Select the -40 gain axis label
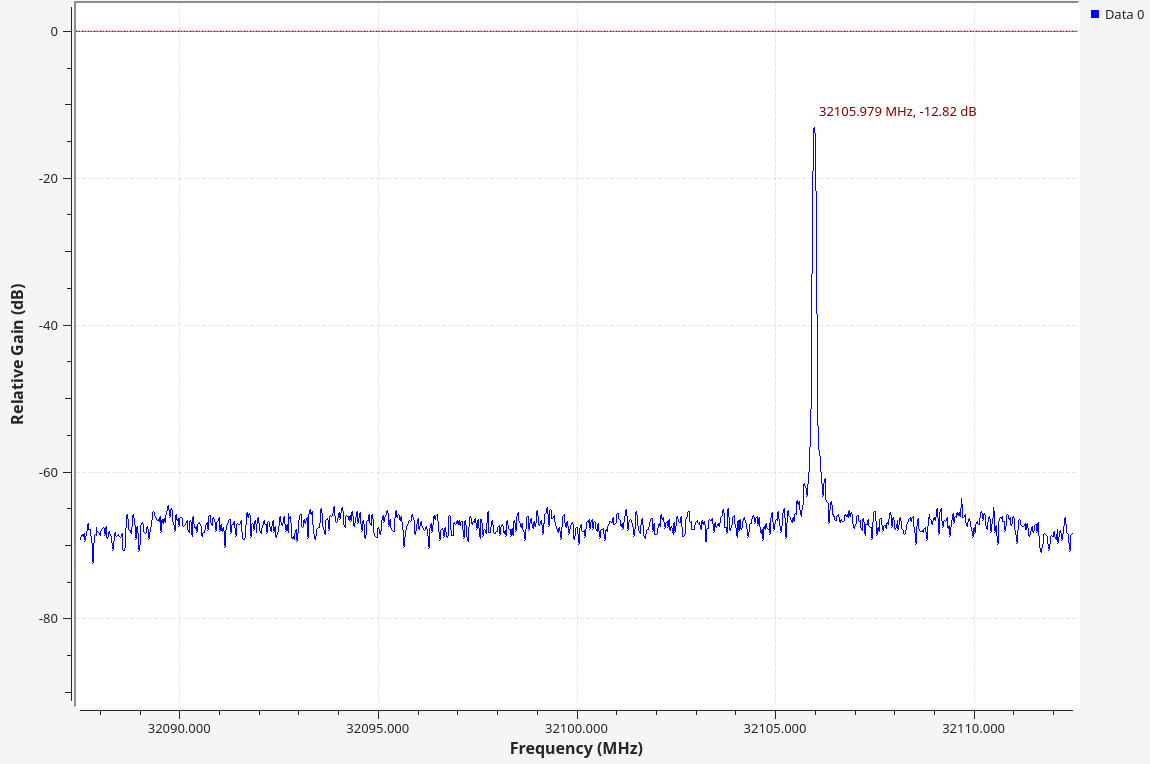The image size is (1150, 764). (x=47, y=325)
